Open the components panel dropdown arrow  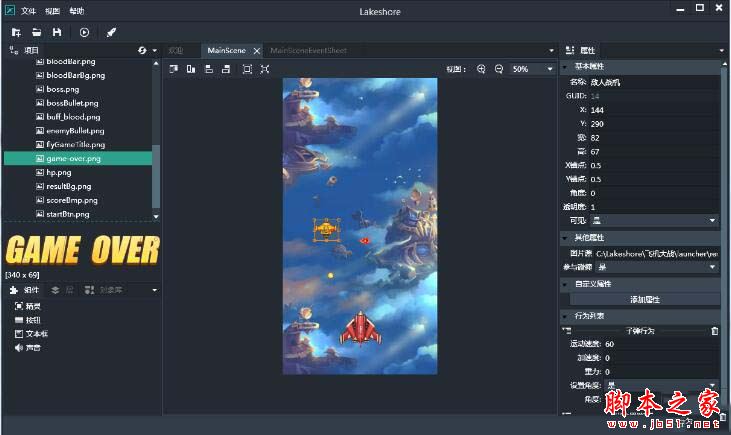155,290
